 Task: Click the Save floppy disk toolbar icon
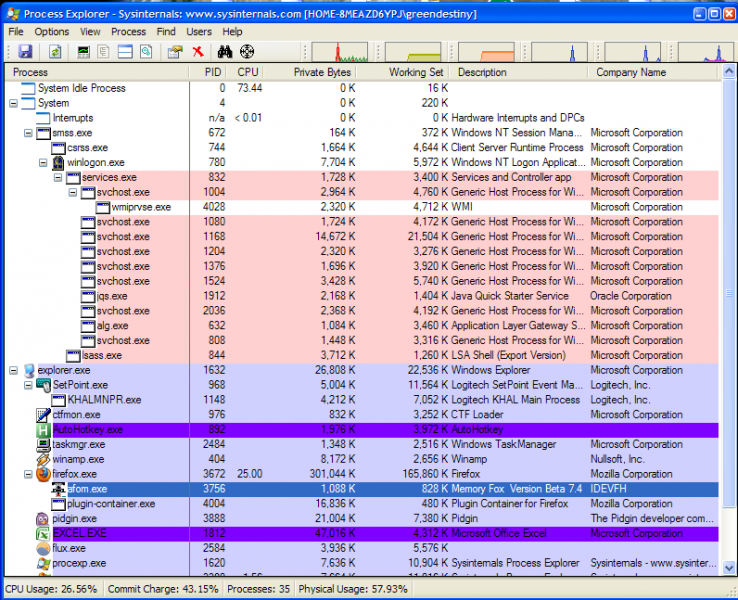click(26, 51)
